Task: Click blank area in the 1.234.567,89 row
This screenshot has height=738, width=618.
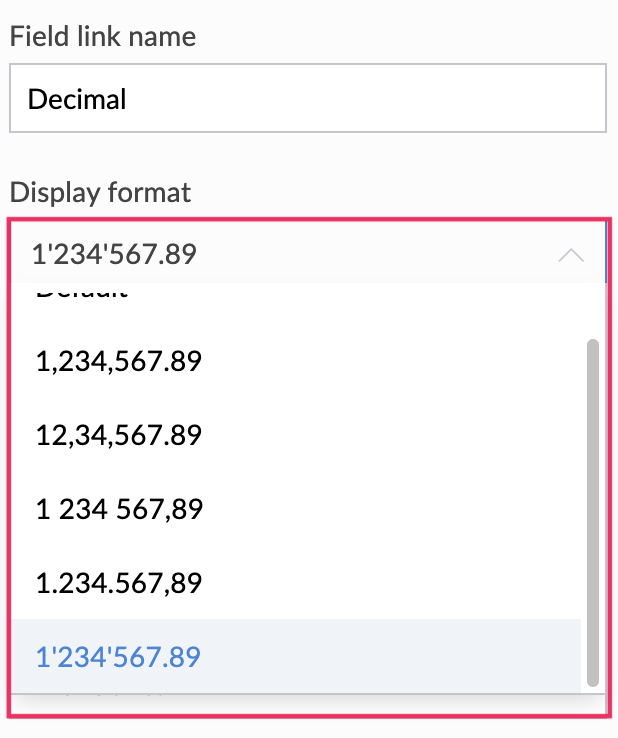Action: [x=400, y=583]
